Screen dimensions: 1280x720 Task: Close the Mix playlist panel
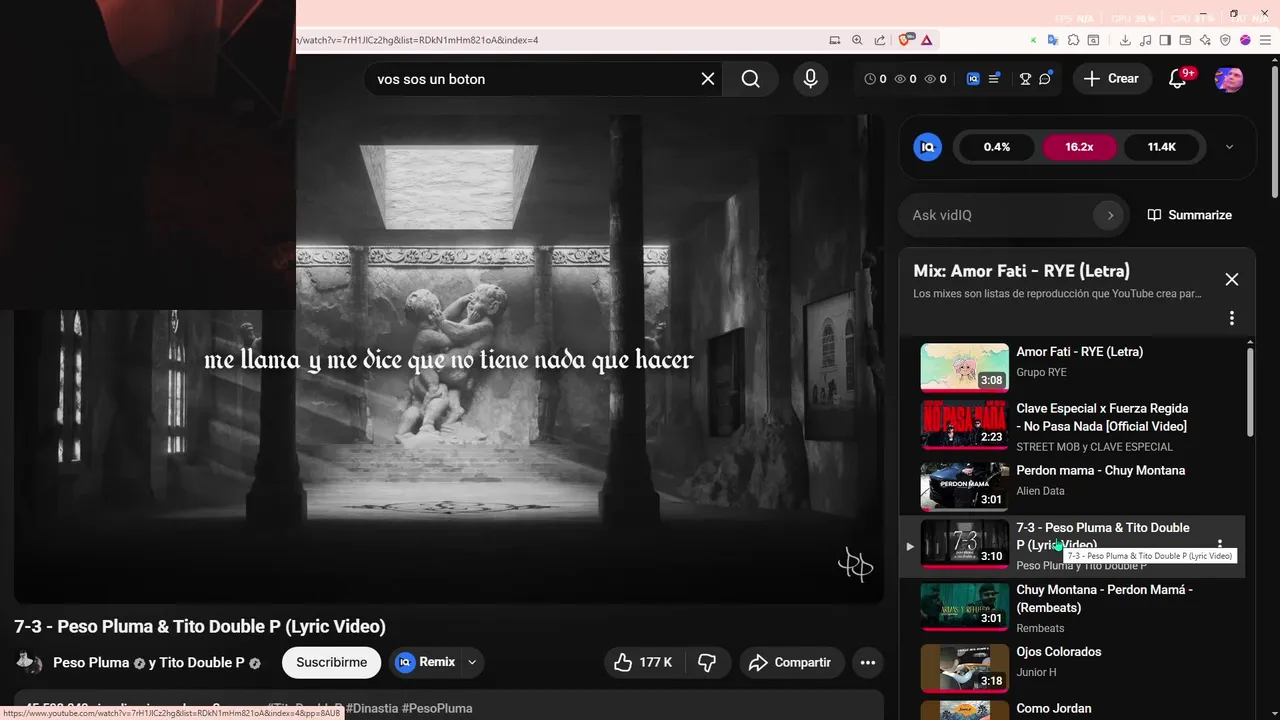(1232, 280)
